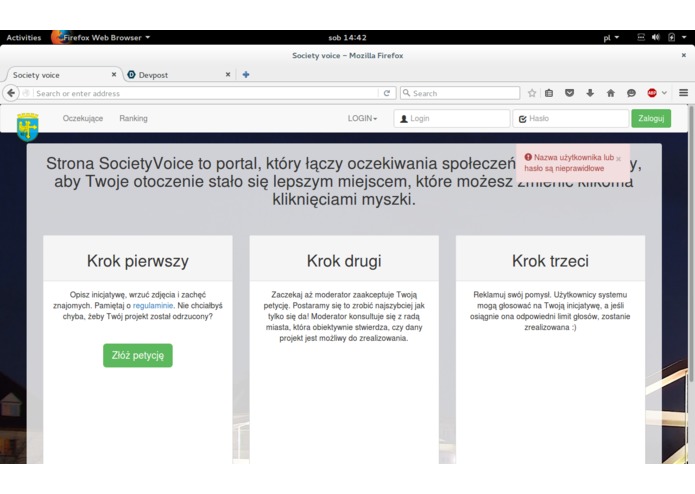Open the pl keyboard layout selector

(x=611, y=38)
